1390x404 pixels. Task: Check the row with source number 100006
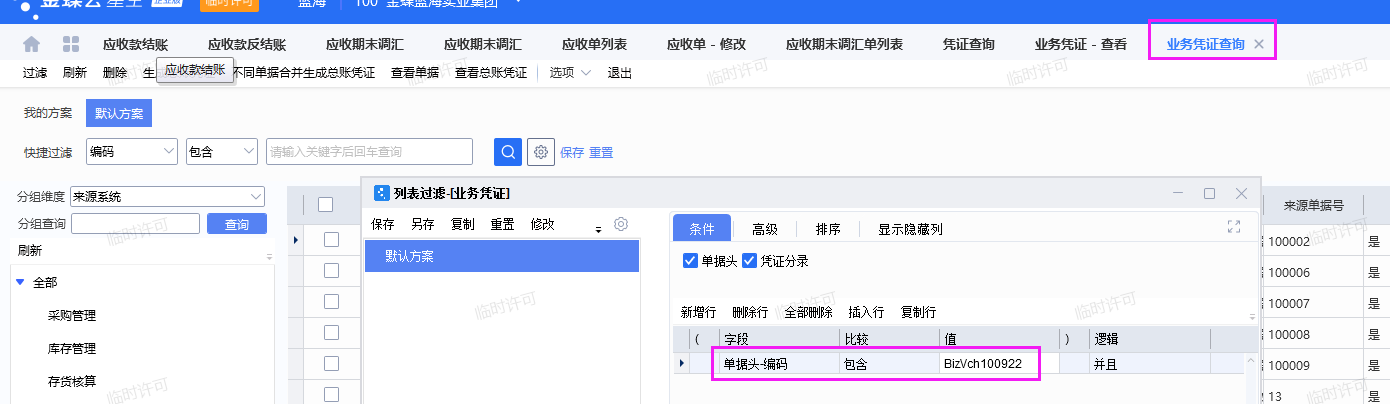tap(332, 271)
